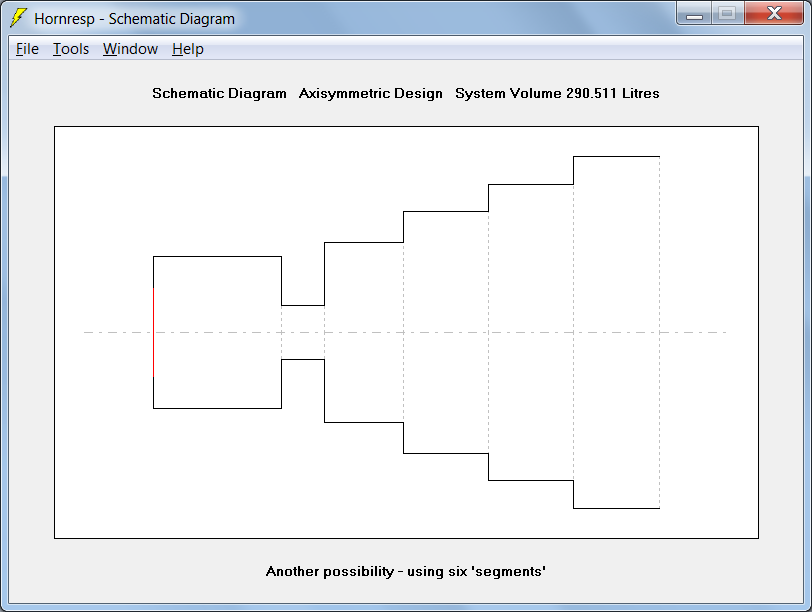Close the Schematic Diagram window
The image size is (812, 612).
tap(774, 13)
